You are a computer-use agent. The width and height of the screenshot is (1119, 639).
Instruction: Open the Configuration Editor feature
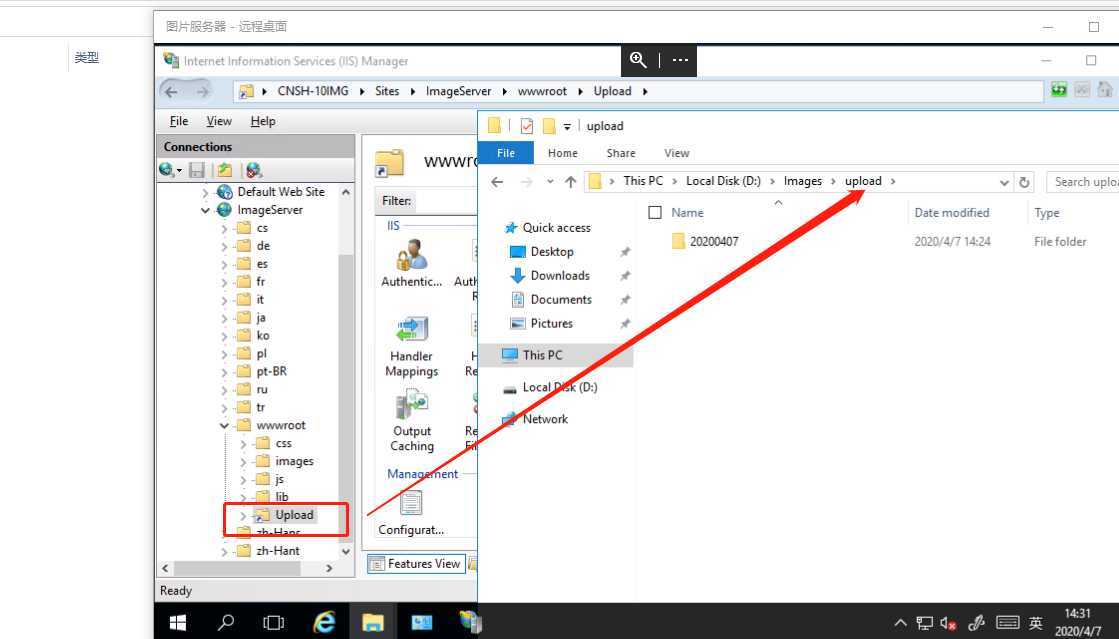coord(411,513)
